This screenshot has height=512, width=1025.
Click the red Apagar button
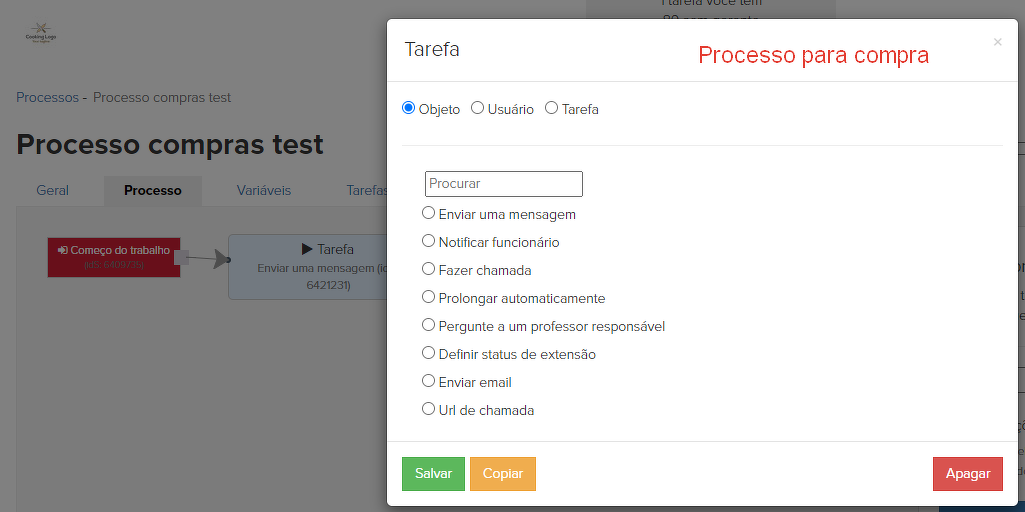coord(967,474)
